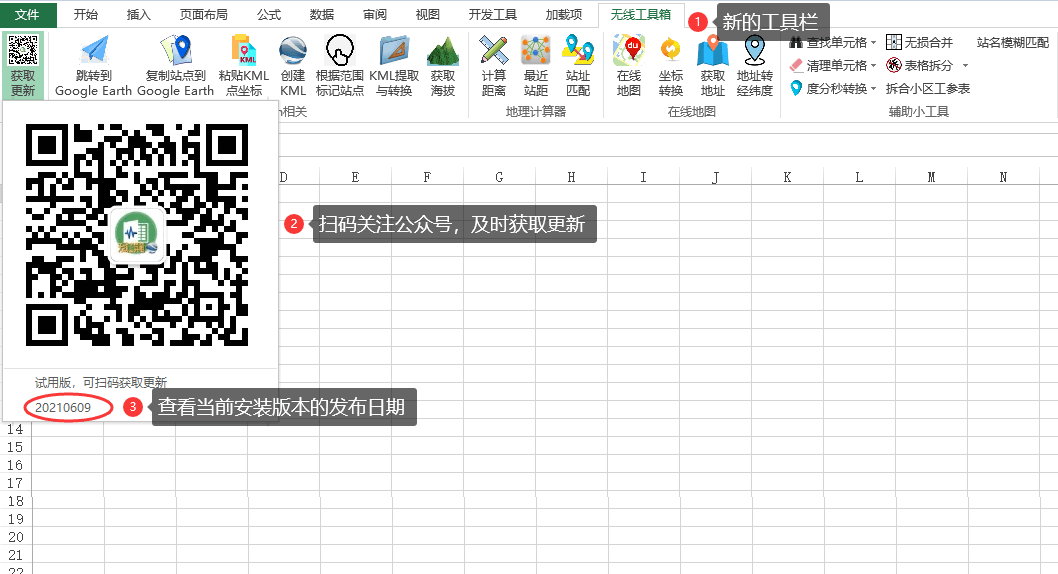The image size is (1058, 574).
Task: Select column header N
Action: coord(1003,177)
